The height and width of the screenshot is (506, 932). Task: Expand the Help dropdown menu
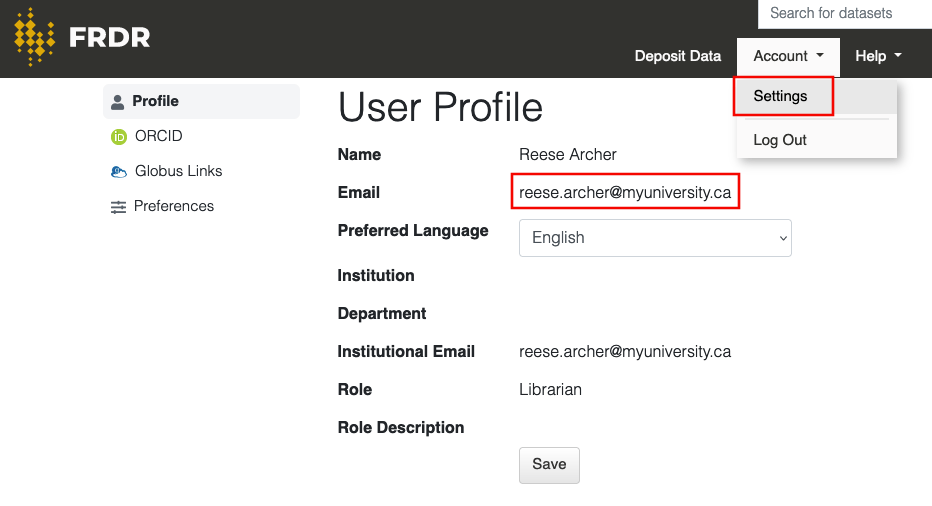(878, 56)
